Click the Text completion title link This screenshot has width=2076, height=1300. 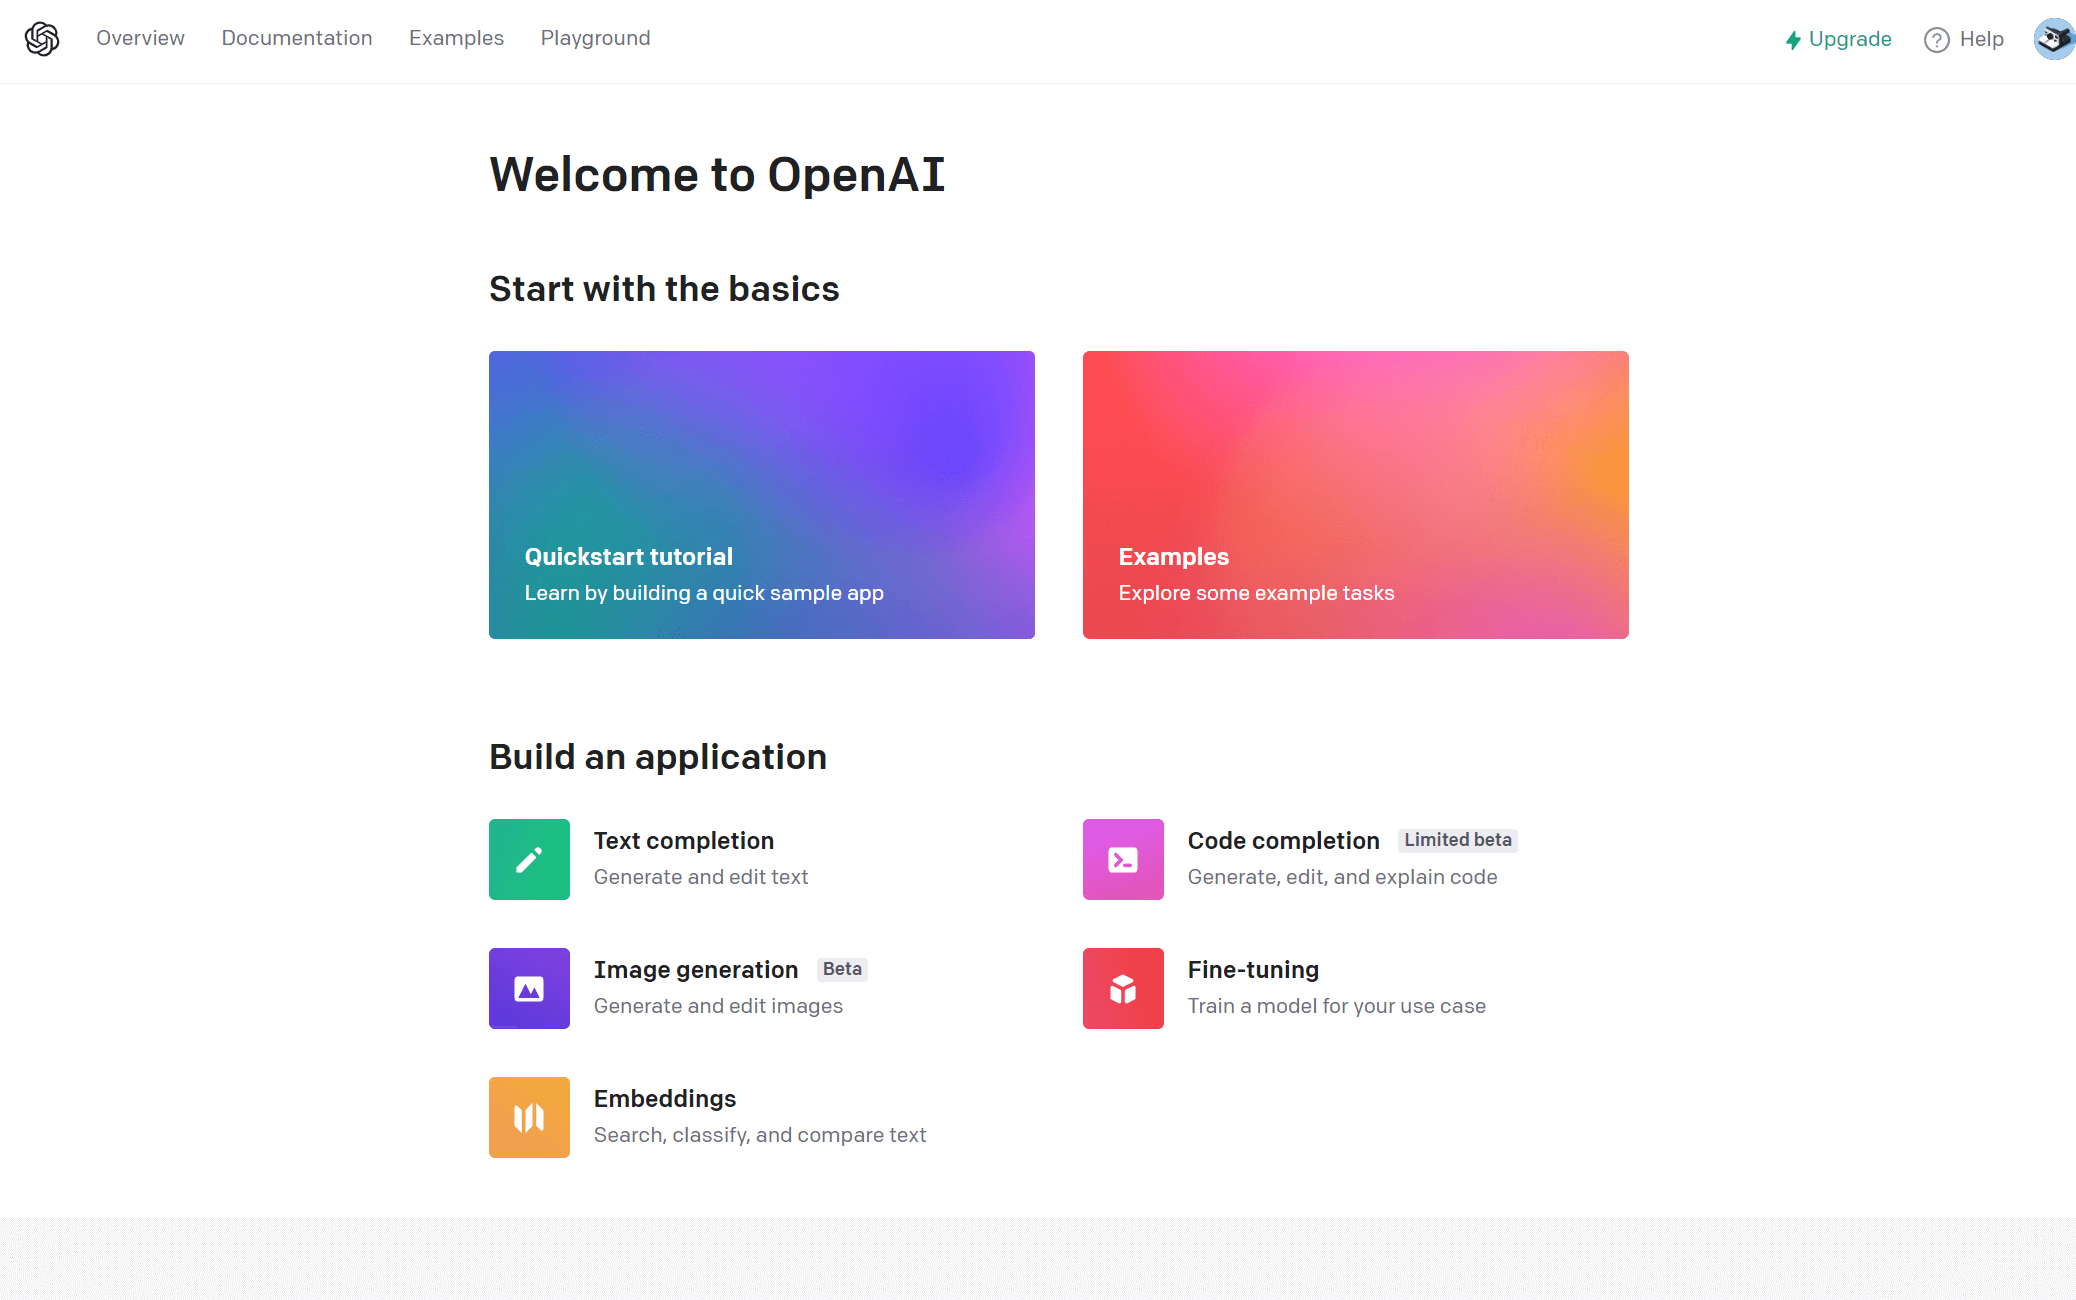click(x=684, y=841)
